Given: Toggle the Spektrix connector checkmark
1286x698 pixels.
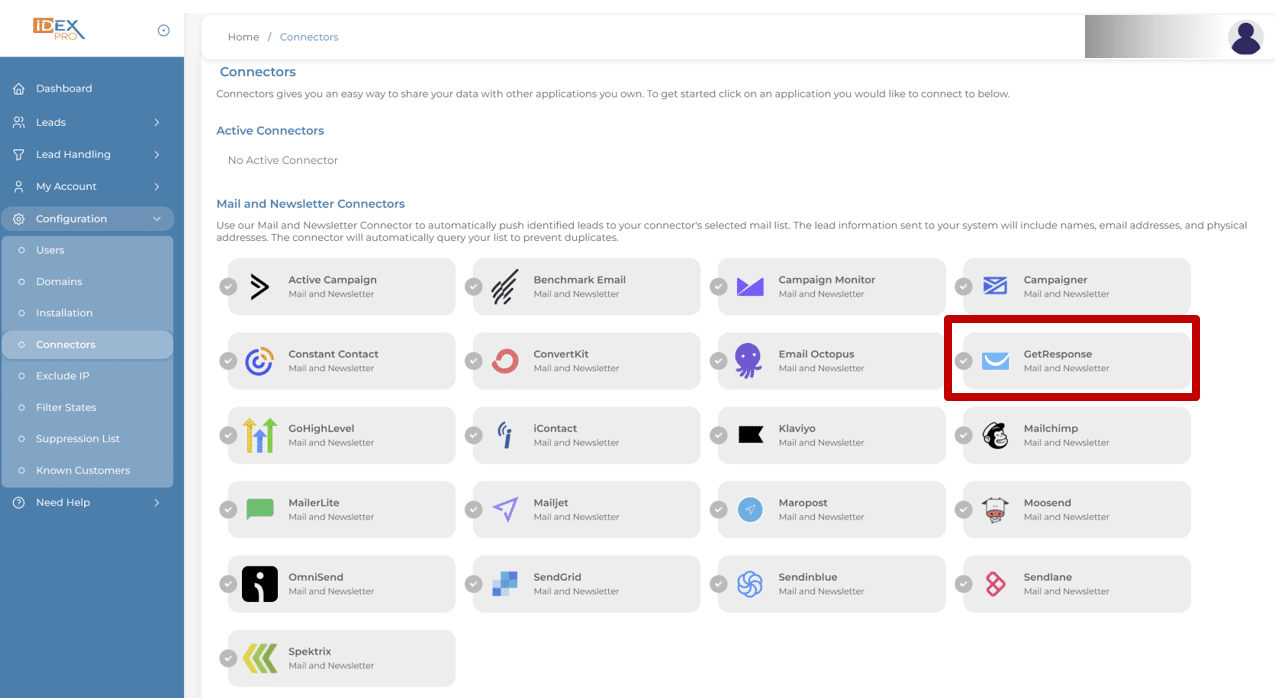Looking at the screenshot, I should (229, 658).
